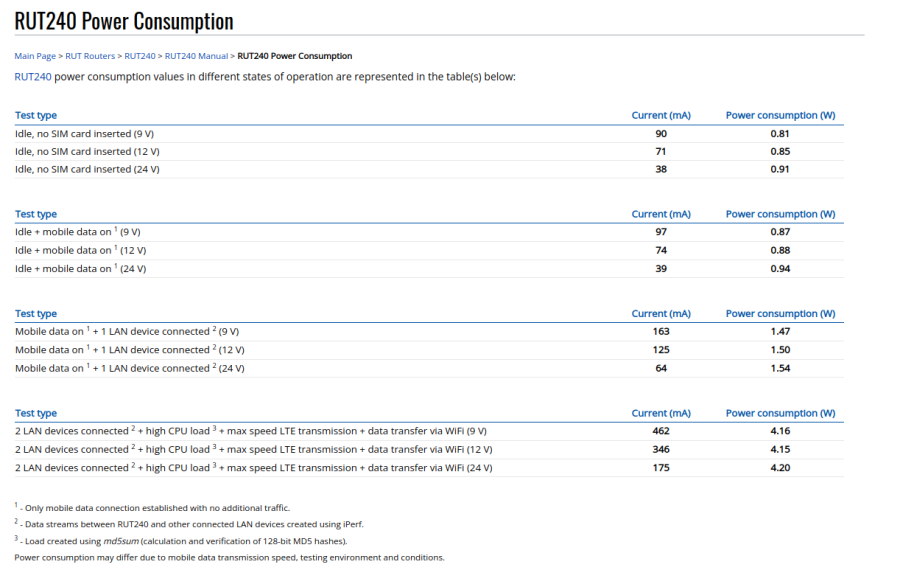Open the RUT240 breadcrumb link
Image resolution: width=900 pixels, height=570 pixels.
tap(140, 56)
